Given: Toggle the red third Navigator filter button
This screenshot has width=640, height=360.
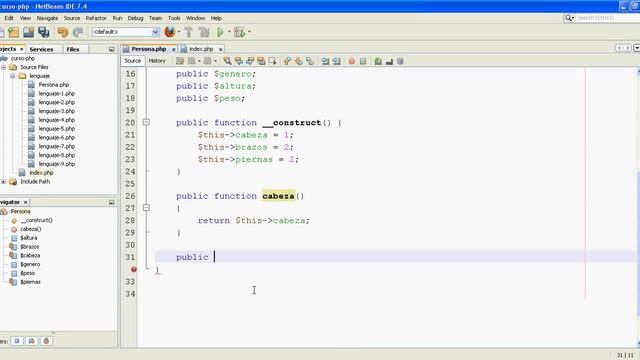Looking at the screenshot, I should pyautogui.click(x=46, y=341).
